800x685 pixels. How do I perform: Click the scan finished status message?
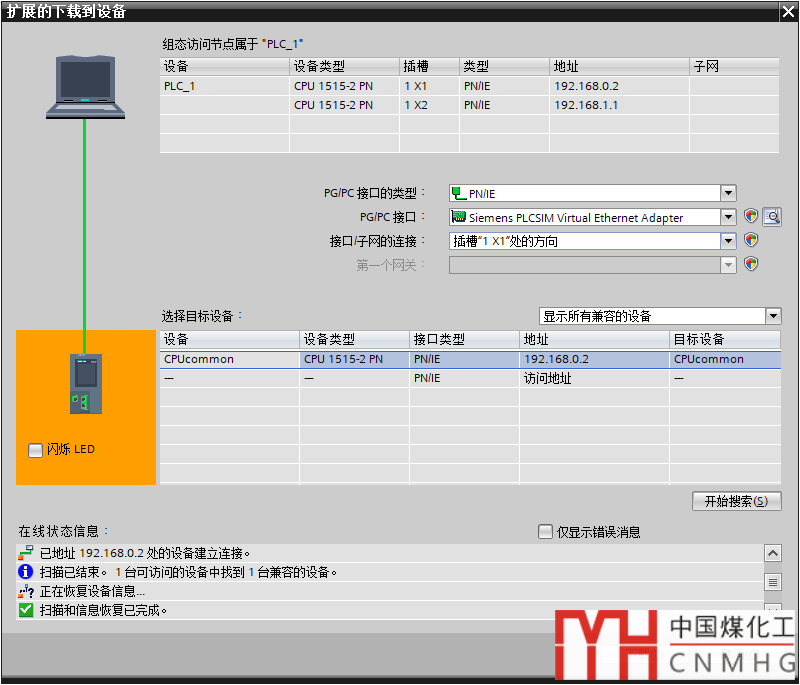[x=189, y=572]
